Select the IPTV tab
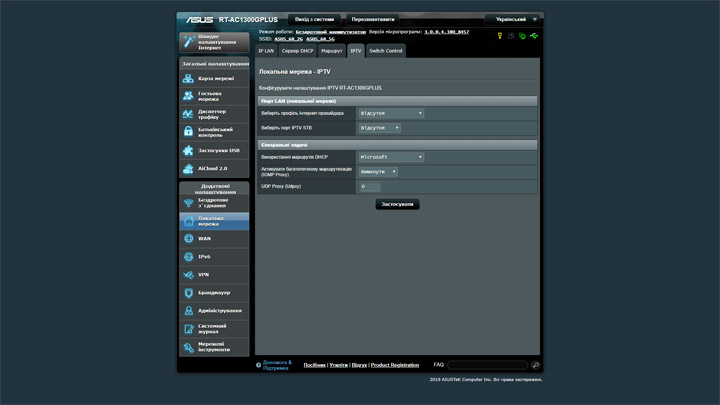The width and height of the screenshot is (720, 405). coord(356,51)
